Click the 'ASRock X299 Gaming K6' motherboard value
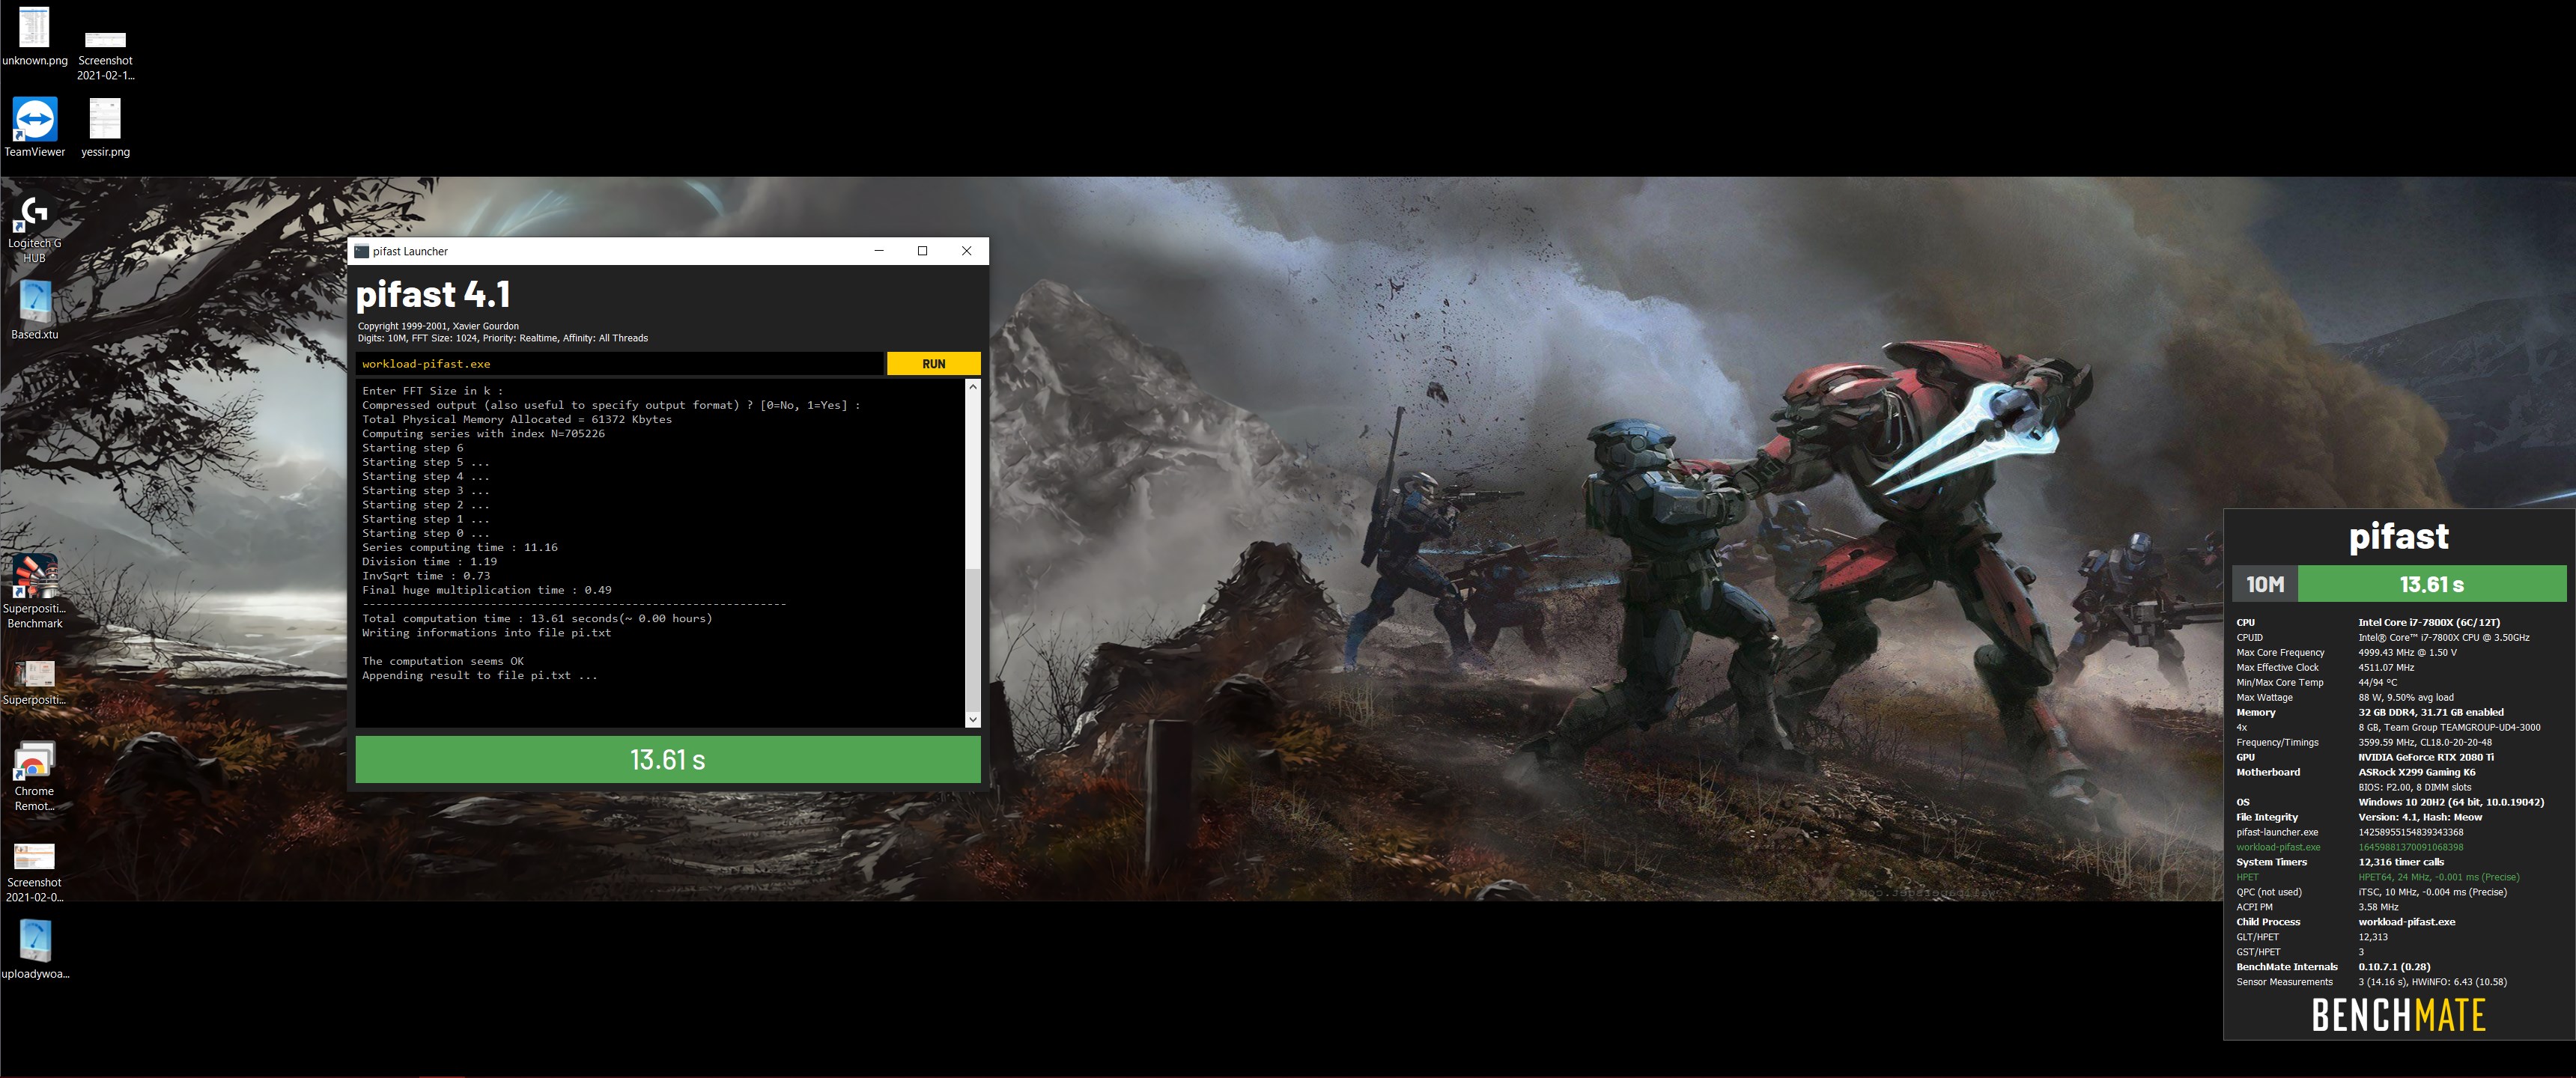2576x1078 pixels. (x=2416, y=773)
